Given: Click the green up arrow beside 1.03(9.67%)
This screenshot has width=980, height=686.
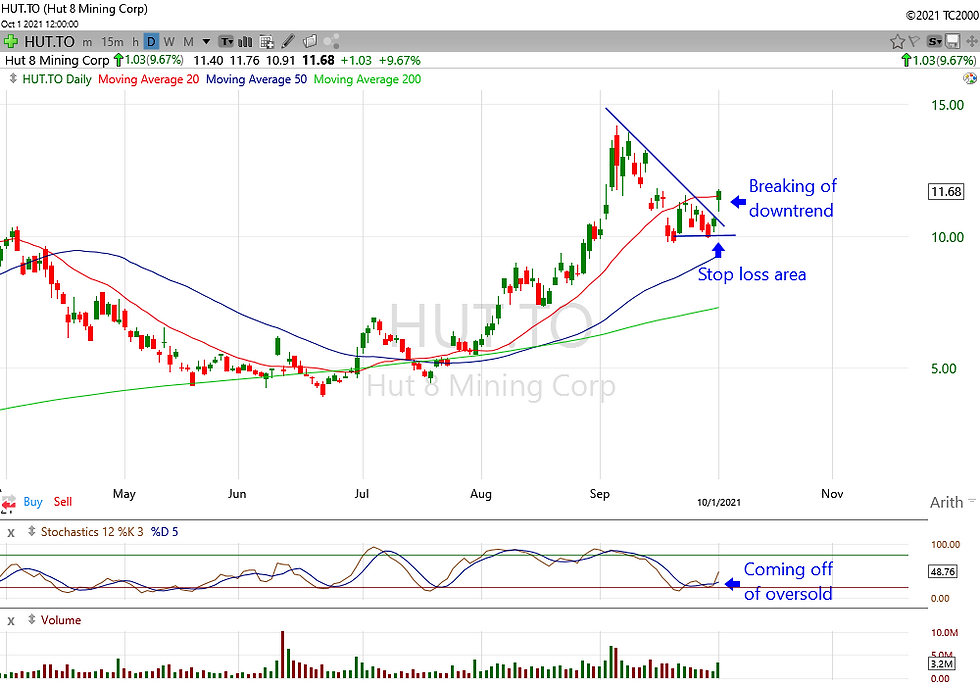Looking at the screenshot, I should click(x=118, y=61).
